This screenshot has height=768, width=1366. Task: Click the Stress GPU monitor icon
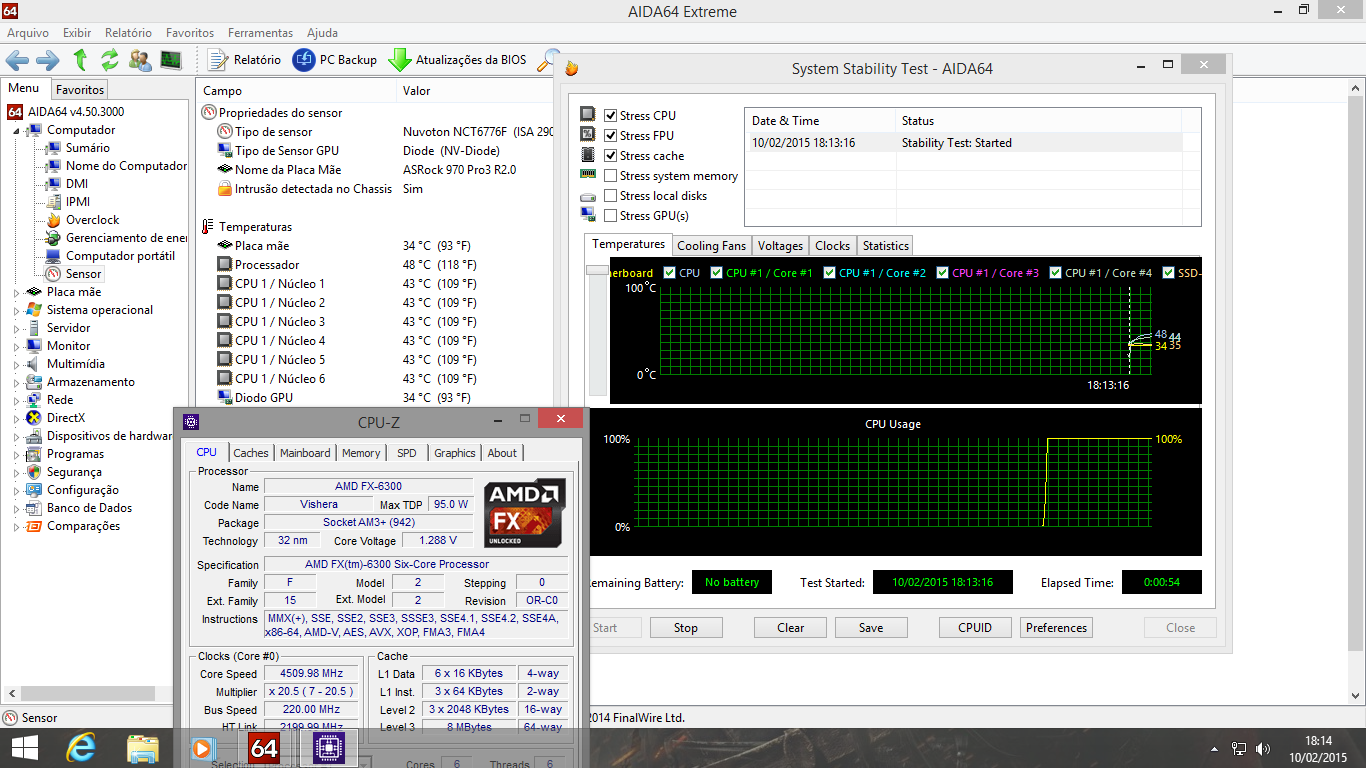tap(588, 215)
